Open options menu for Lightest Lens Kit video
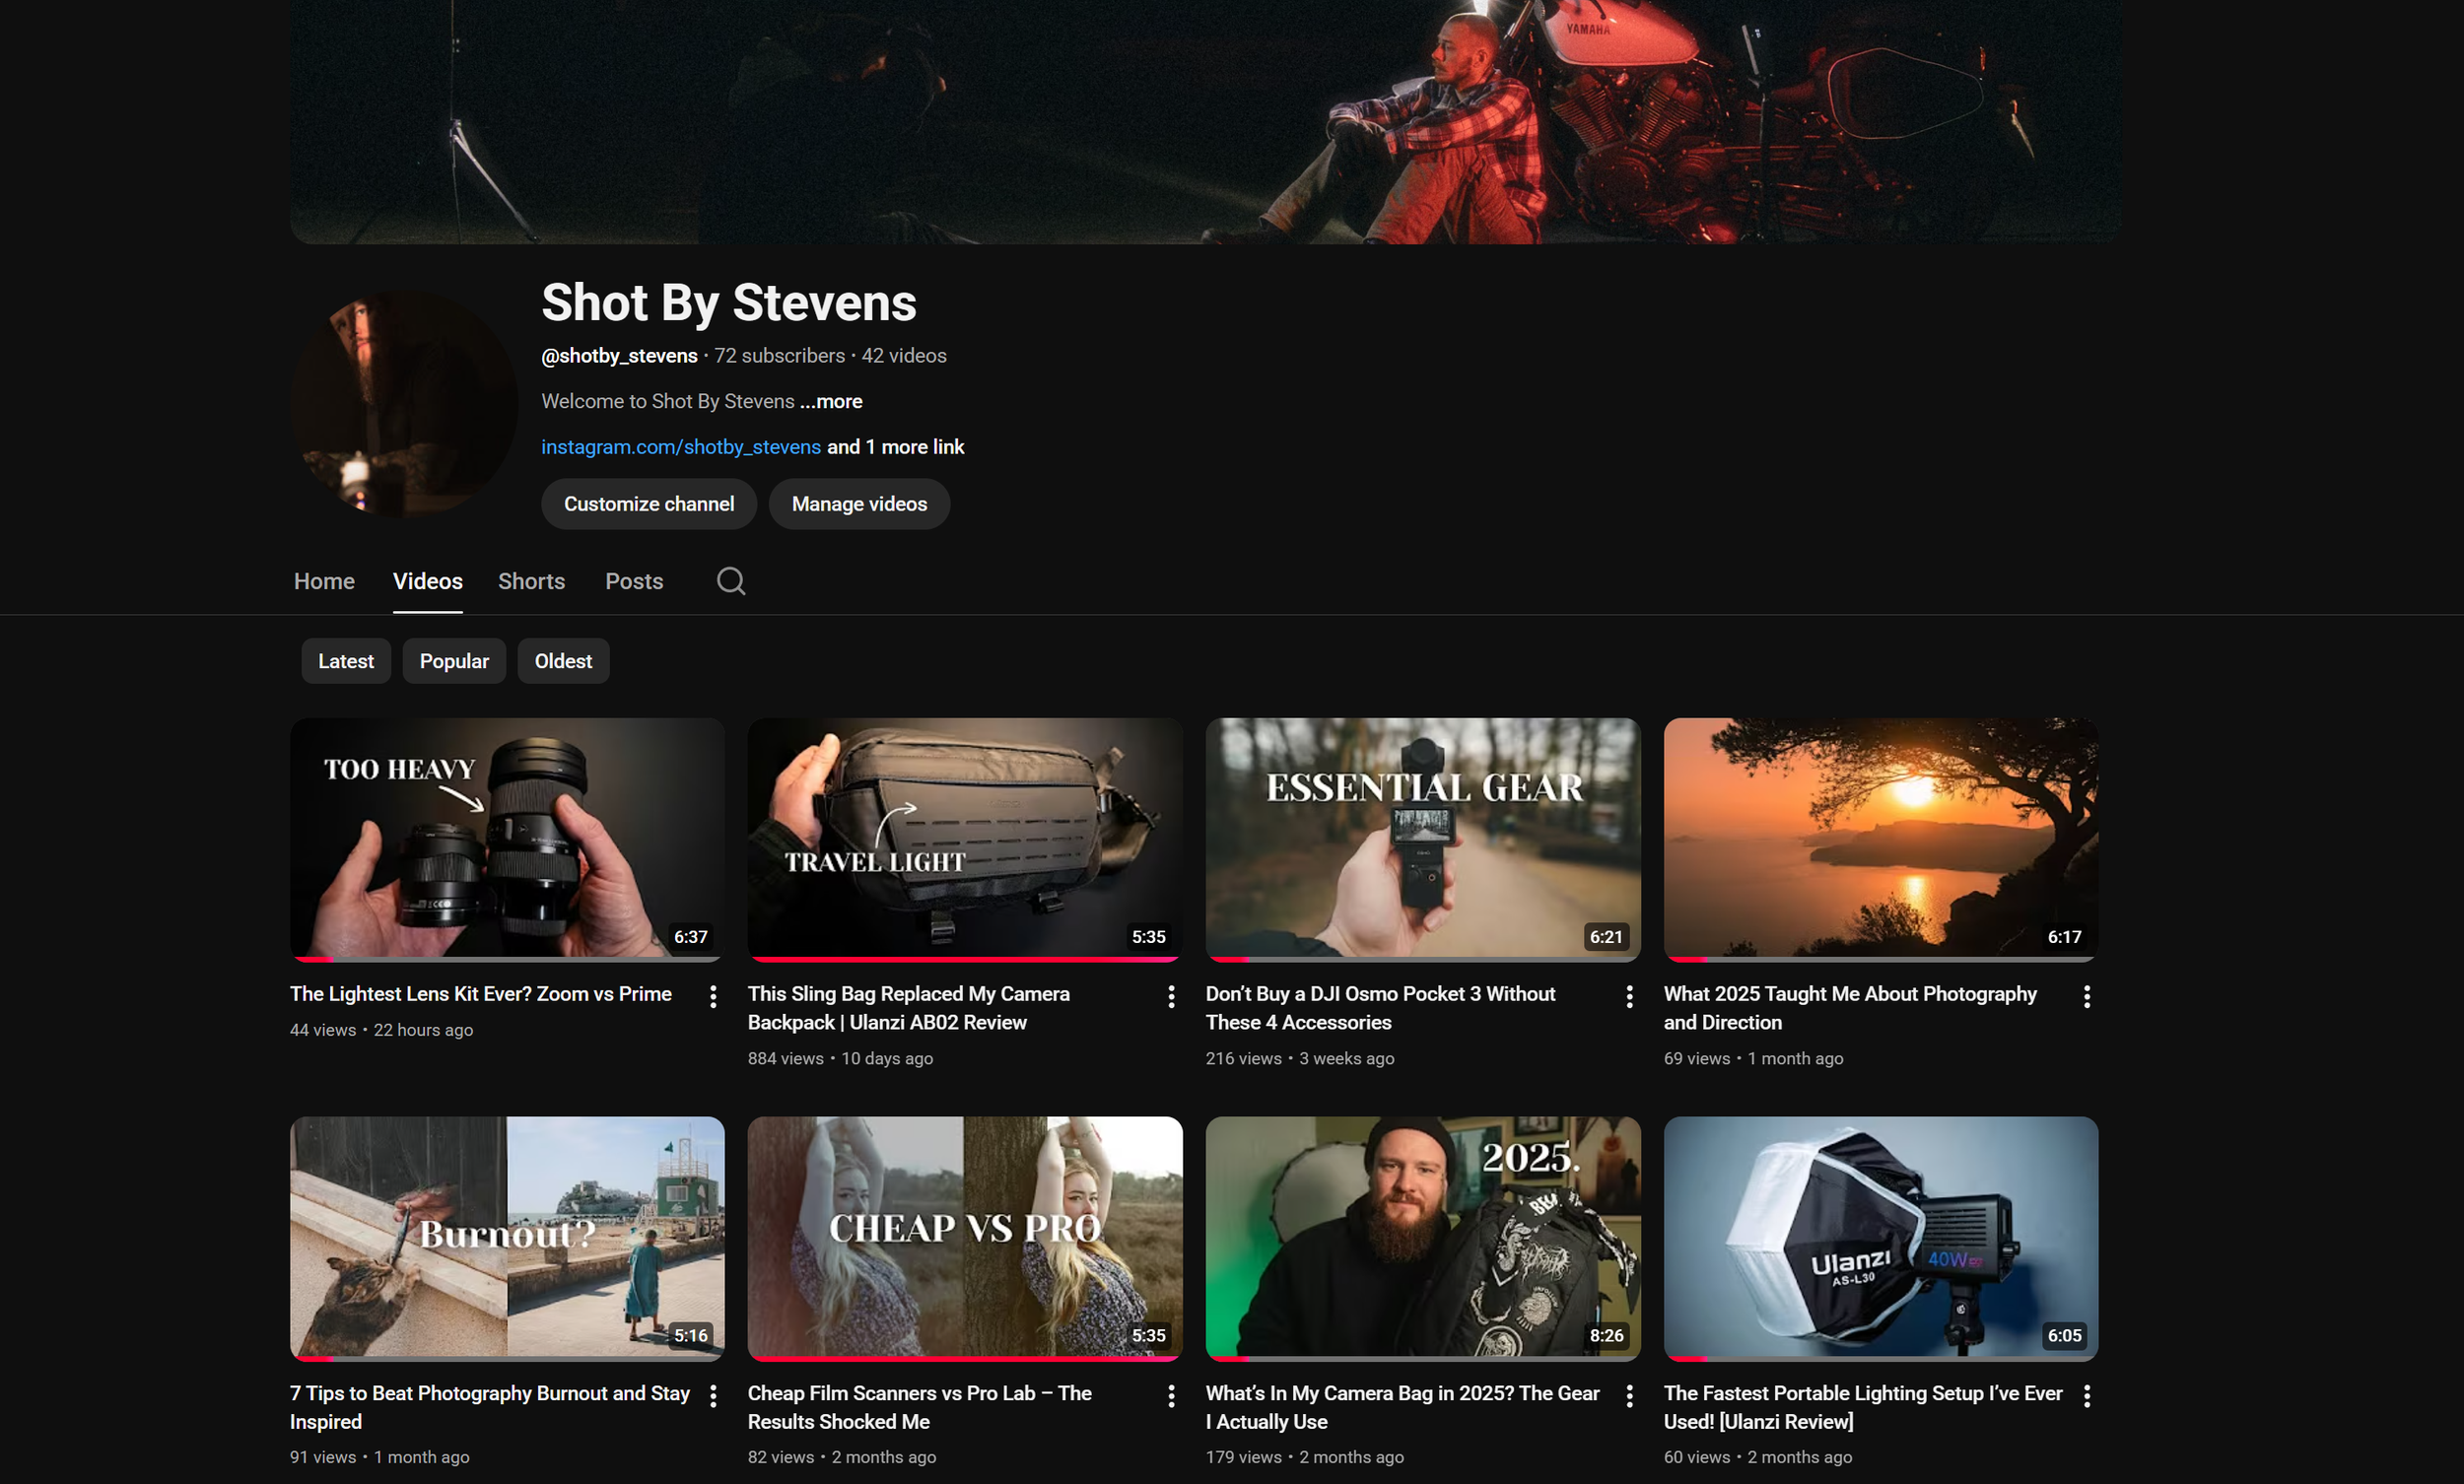Screen dimensions: 2464x1484 click(x=713, y=996)
